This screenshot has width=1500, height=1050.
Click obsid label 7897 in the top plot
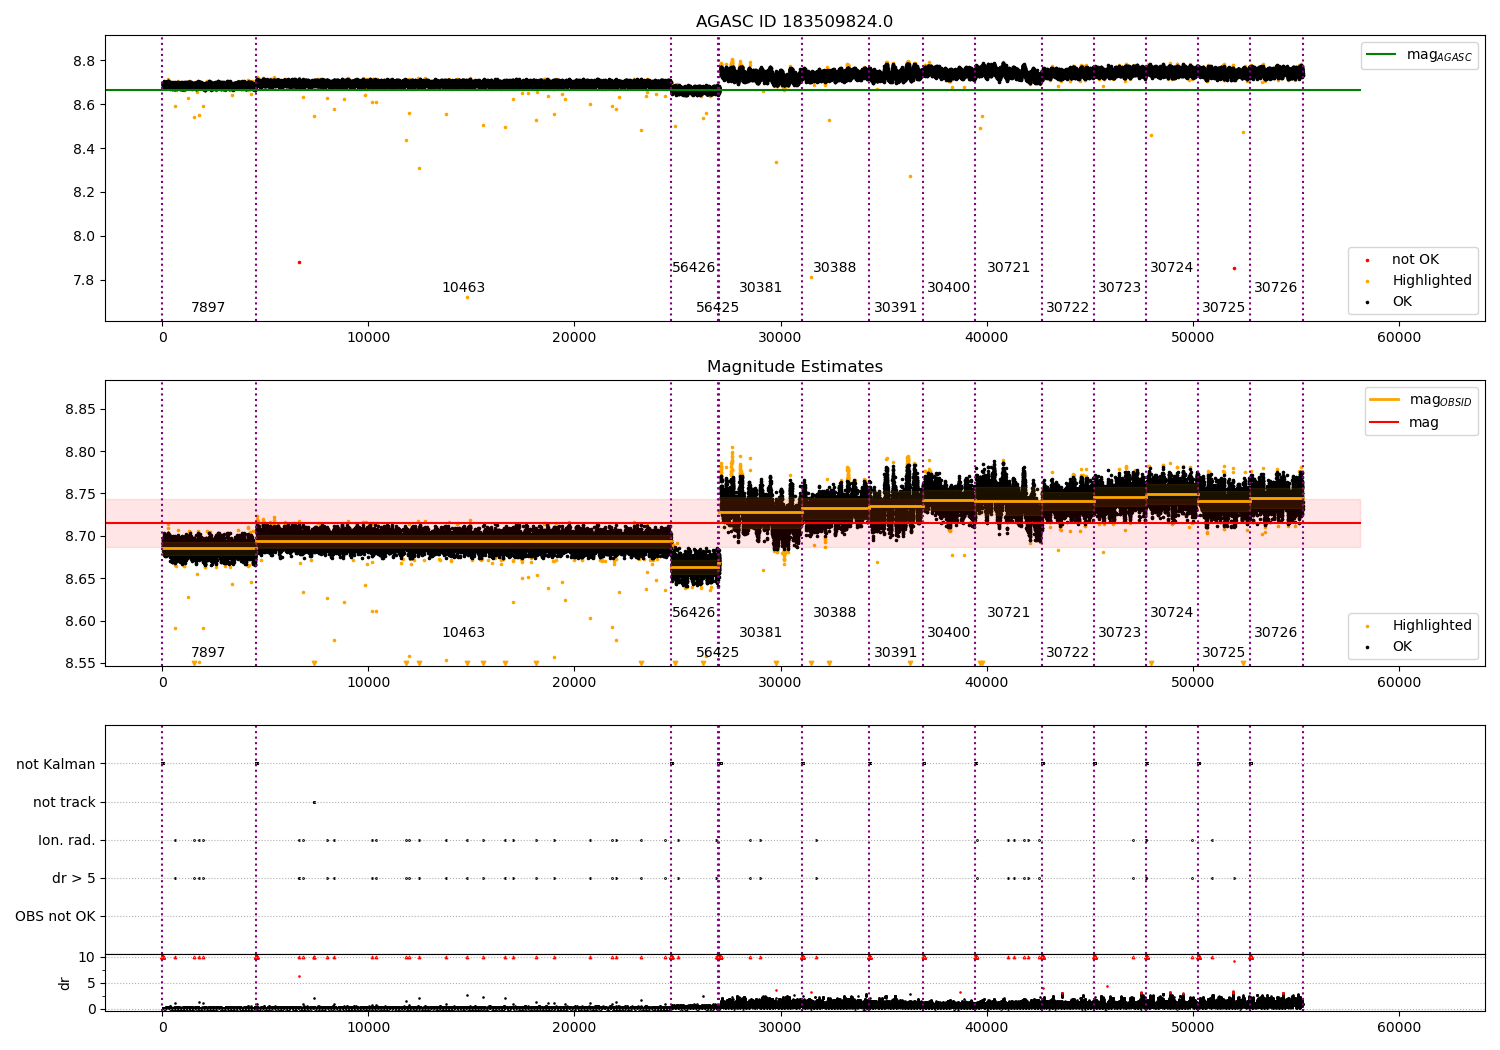pyautogui.click(x=208, y=308)
